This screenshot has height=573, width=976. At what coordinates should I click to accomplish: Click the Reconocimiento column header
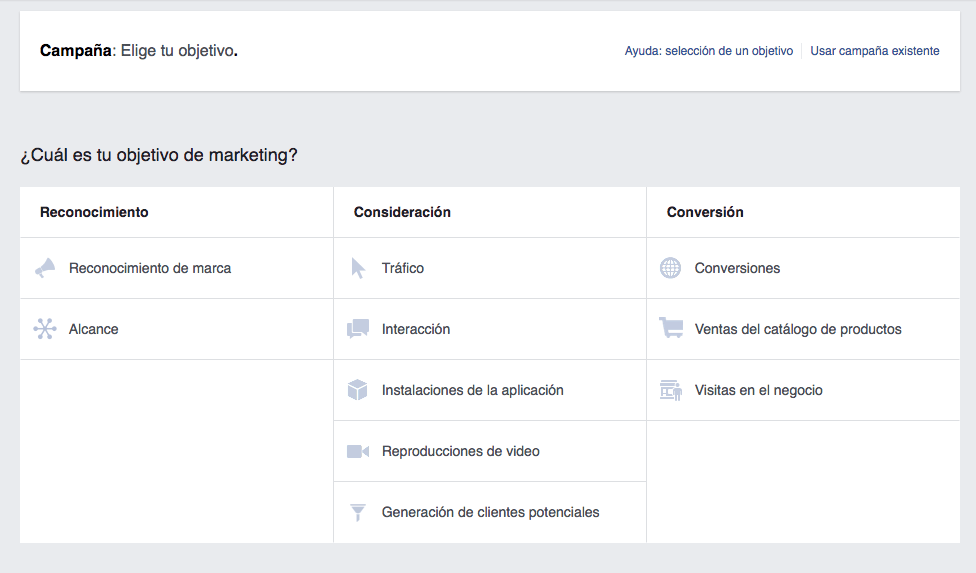click(94, 212)
